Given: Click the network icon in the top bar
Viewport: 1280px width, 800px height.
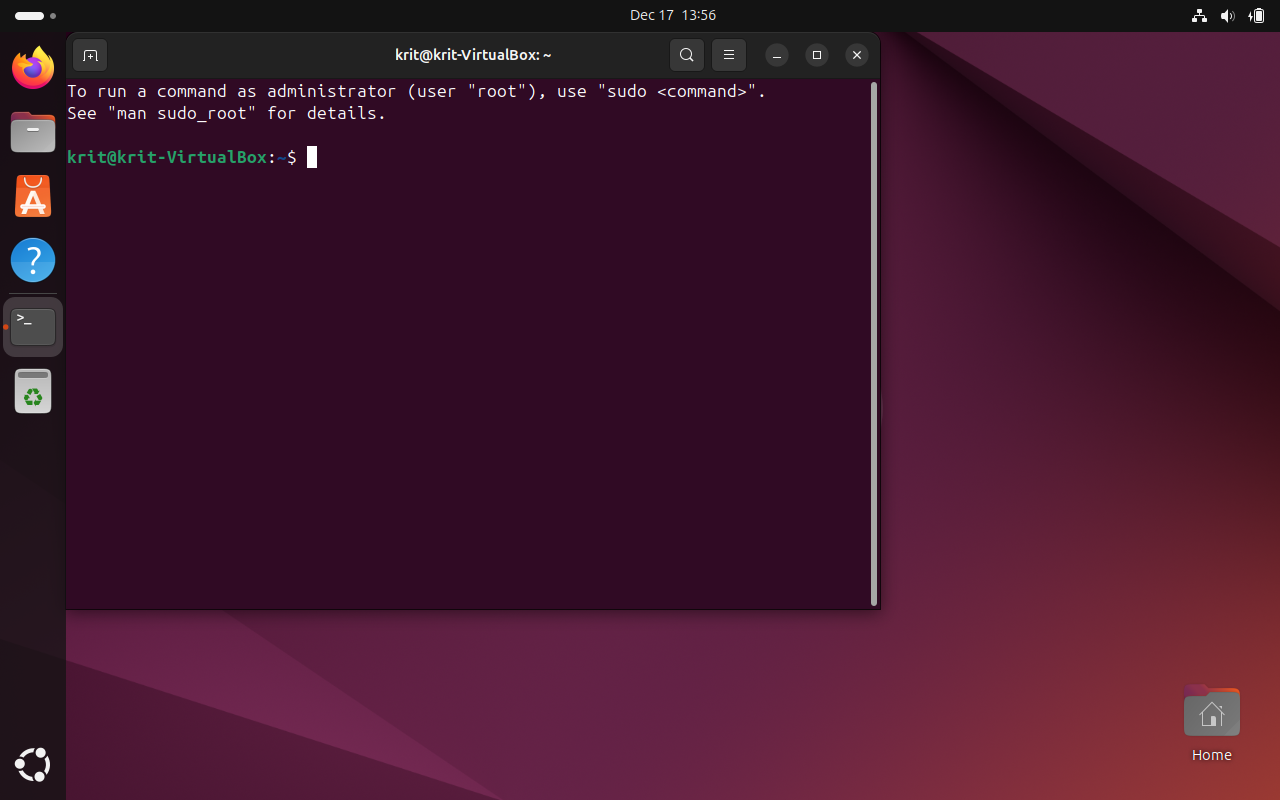Looking at the screenshot, I should coord(1199,16).
